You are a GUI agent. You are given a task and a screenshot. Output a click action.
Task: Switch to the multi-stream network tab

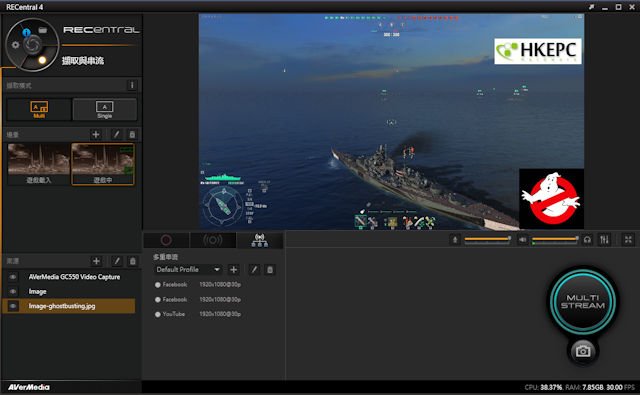click(260, 240)
